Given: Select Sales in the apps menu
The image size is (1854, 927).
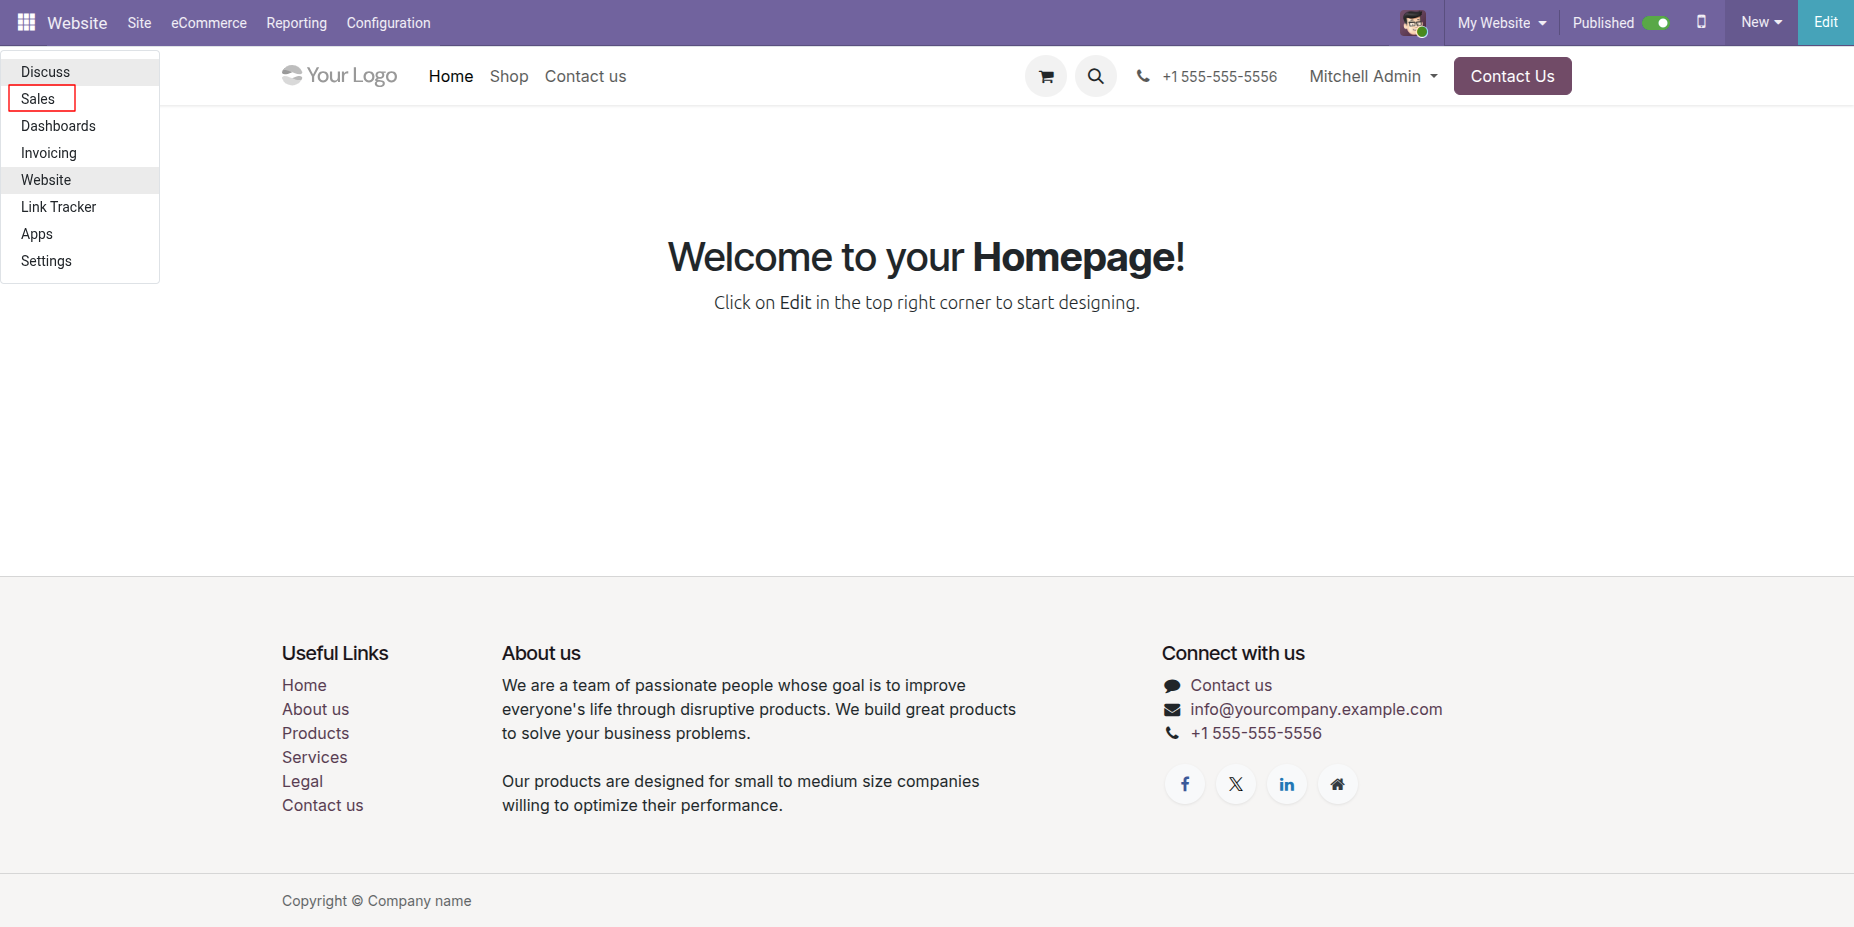Looking at the screenshot, I should pyautogui.click(x=80, y=99).
